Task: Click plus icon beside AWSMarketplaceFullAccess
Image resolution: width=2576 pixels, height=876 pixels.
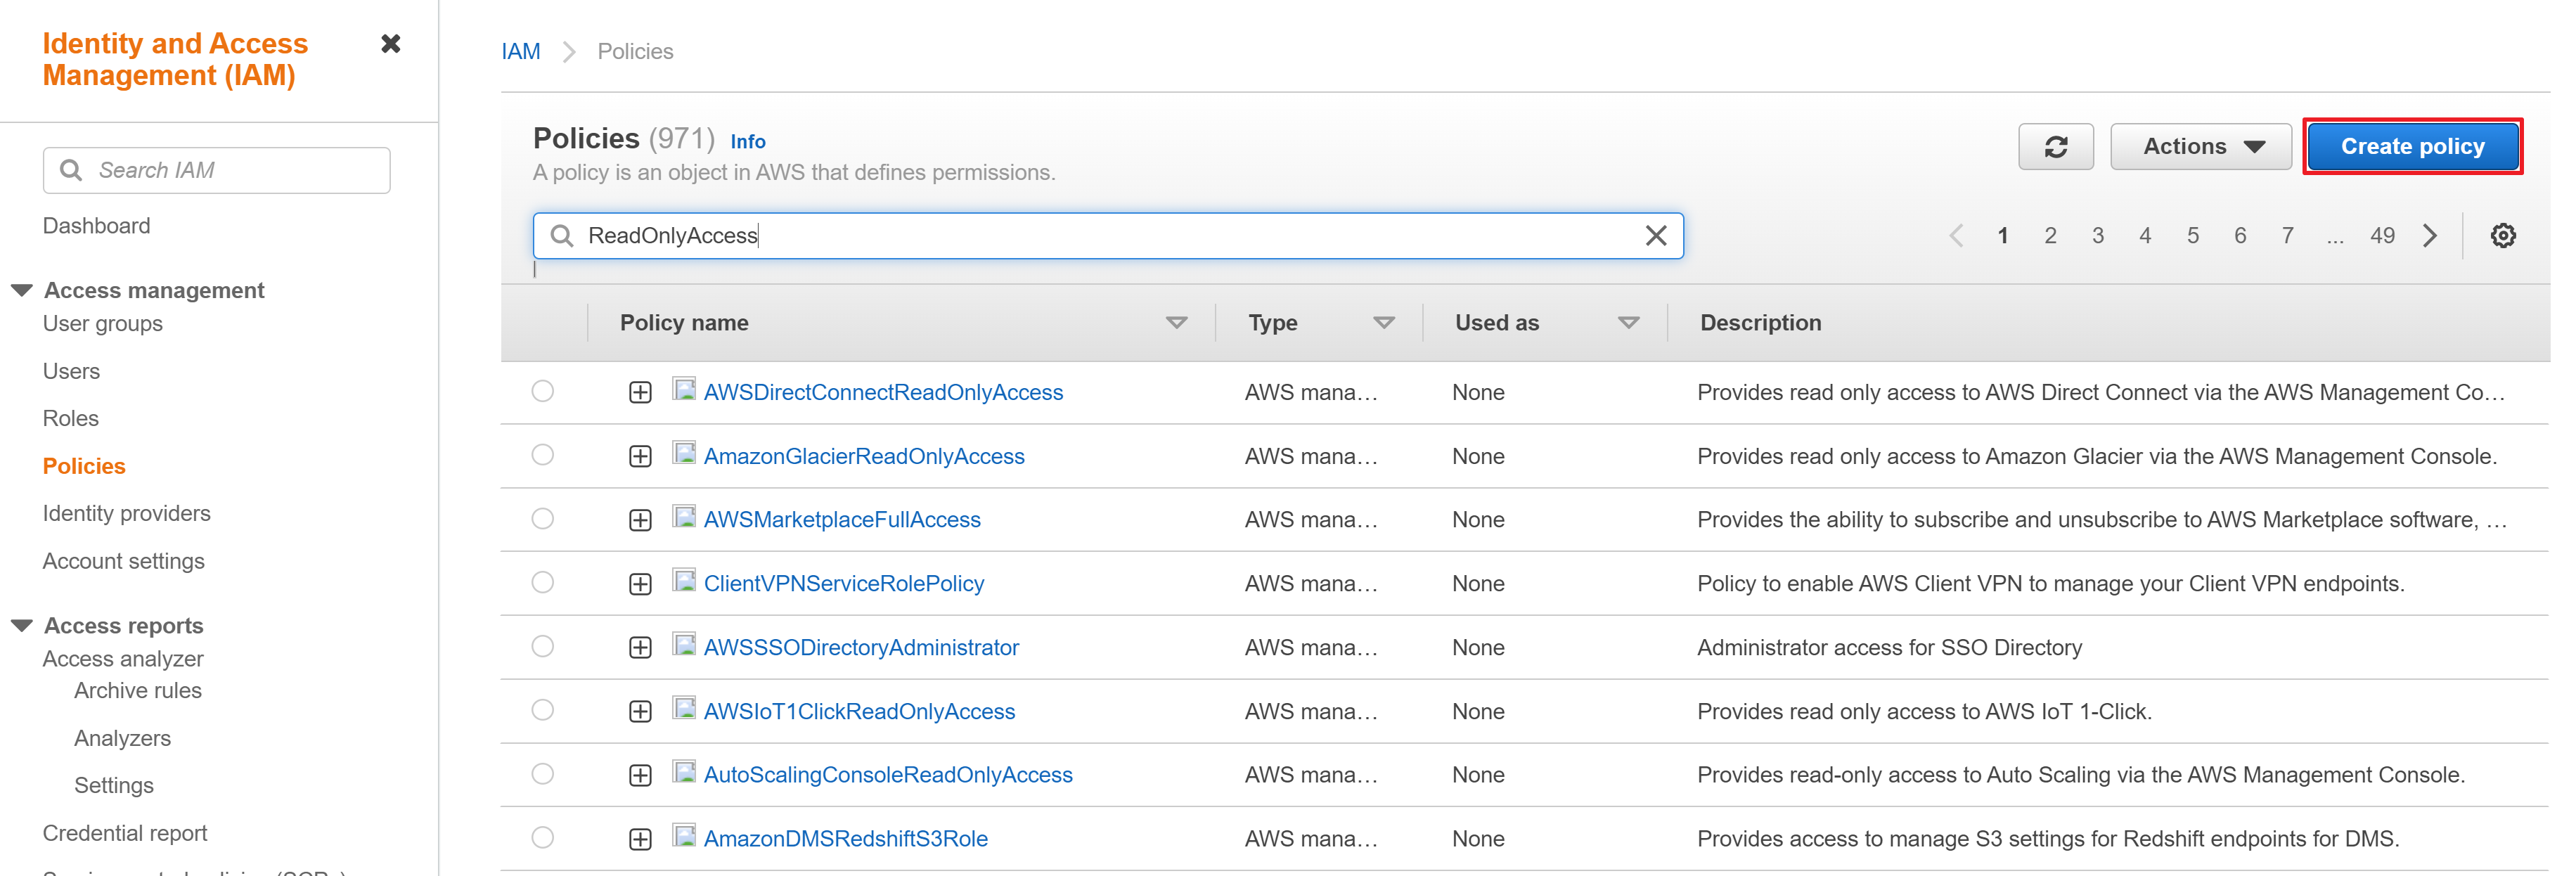Action: 640,520
